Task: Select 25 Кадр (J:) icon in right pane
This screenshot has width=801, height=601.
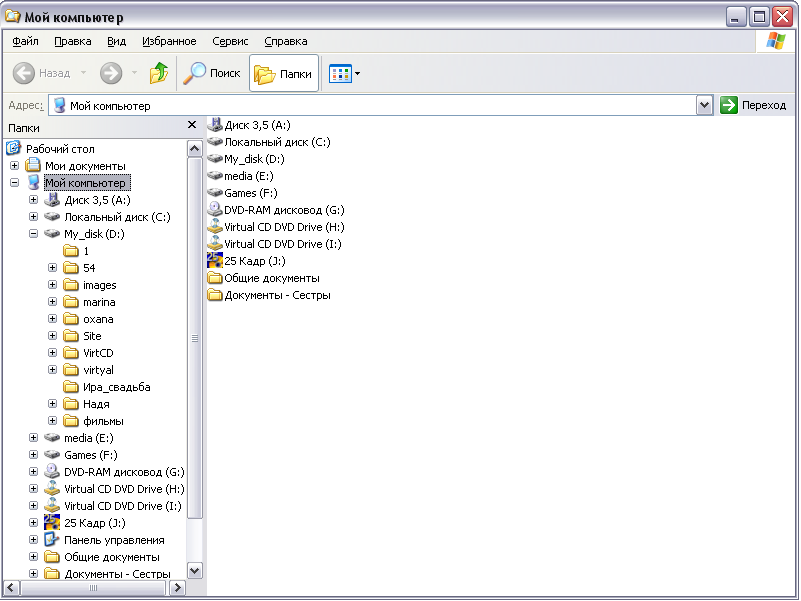Action: (x=215, y=261)
